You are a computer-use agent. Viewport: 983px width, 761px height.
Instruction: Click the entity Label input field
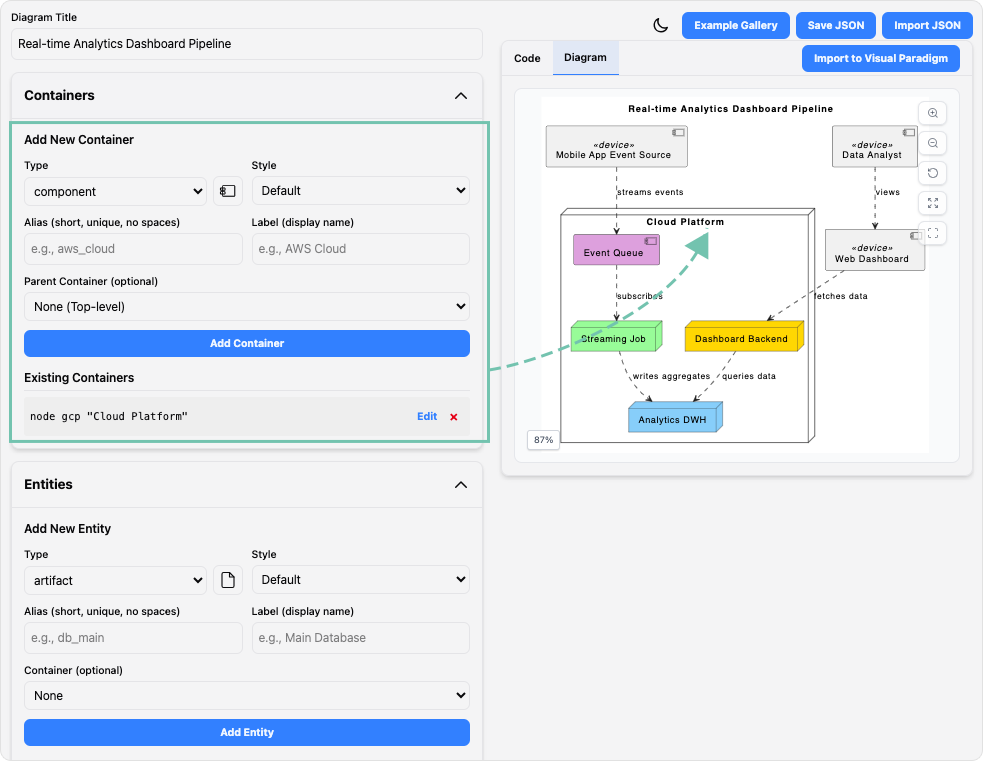[x=360, y=638]
